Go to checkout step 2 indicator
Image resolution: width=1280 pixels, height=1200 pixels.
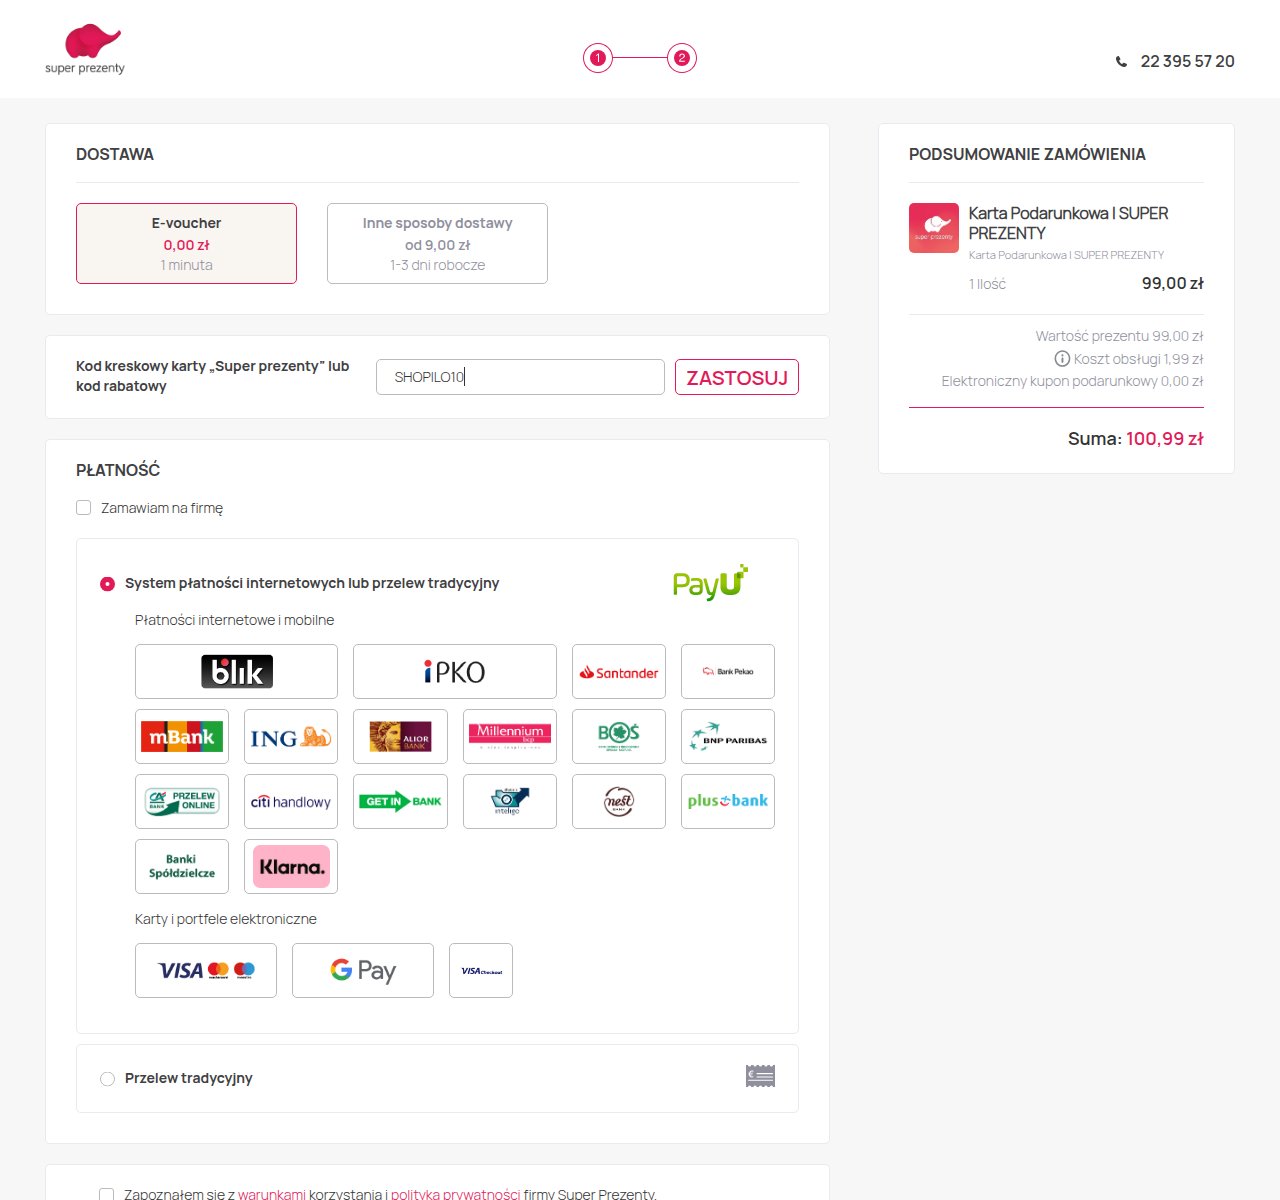tap(682, 58)
